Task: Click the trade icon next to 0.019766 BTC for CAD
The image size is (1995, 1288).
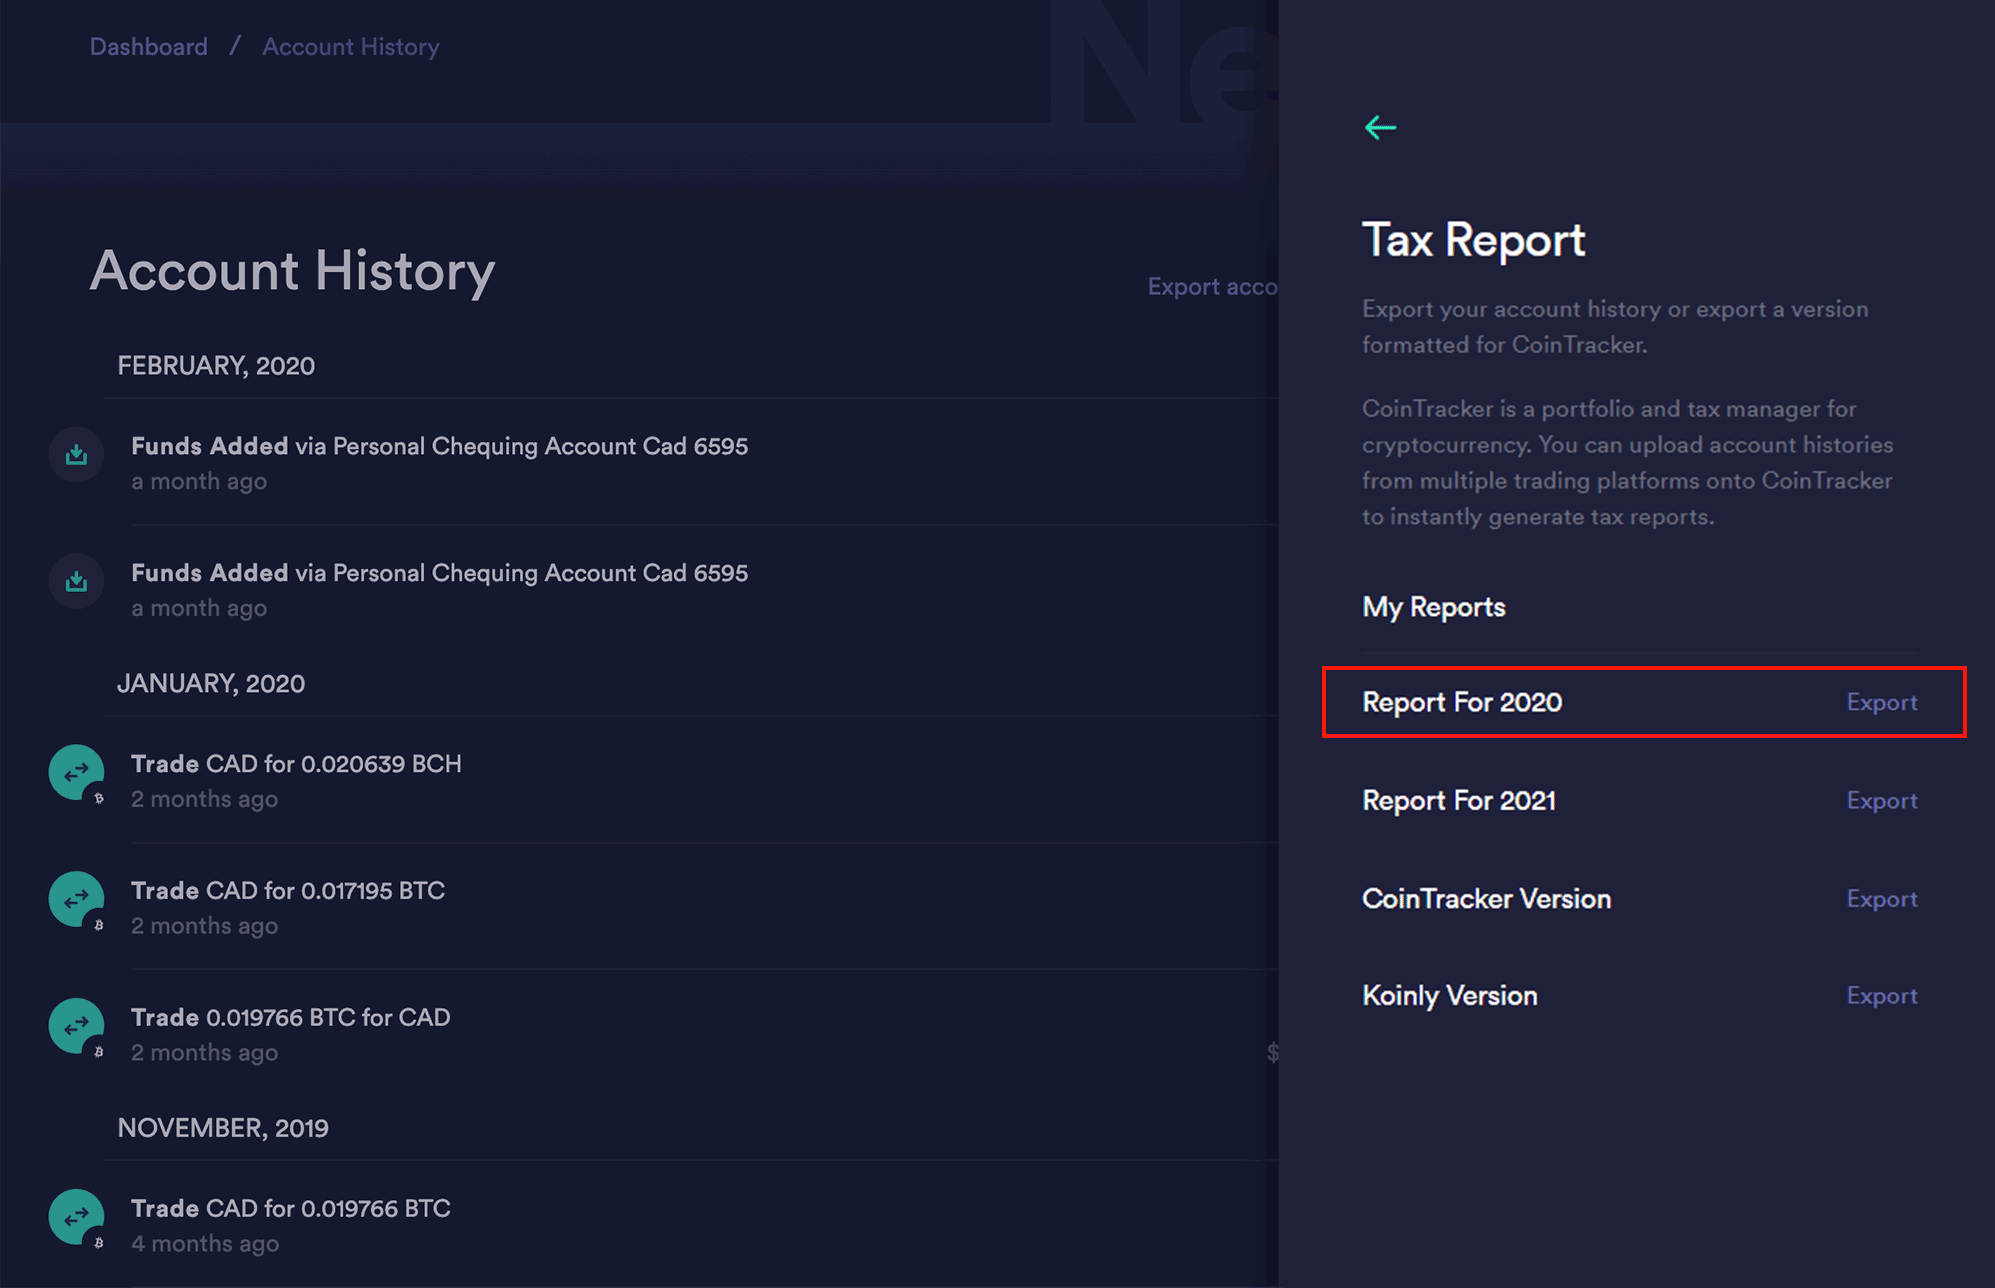Action: 76,1026
